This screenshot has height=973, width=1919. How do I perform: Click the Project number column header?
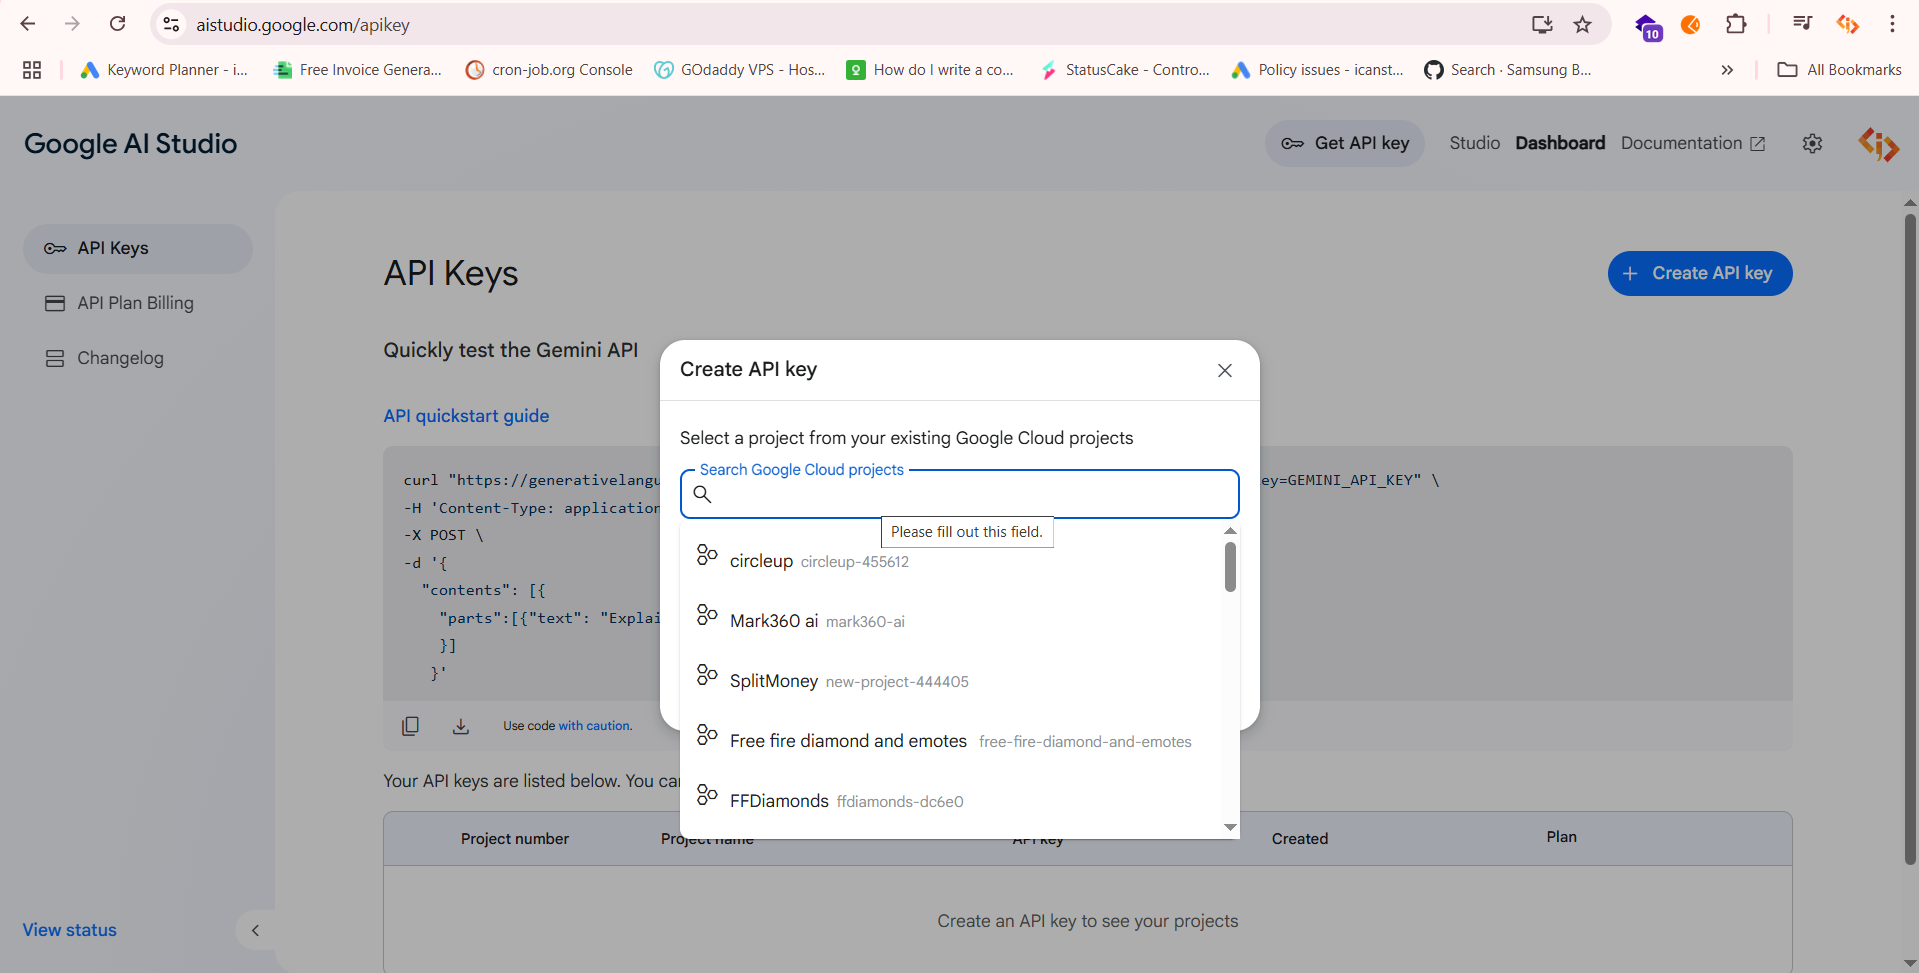515,839
